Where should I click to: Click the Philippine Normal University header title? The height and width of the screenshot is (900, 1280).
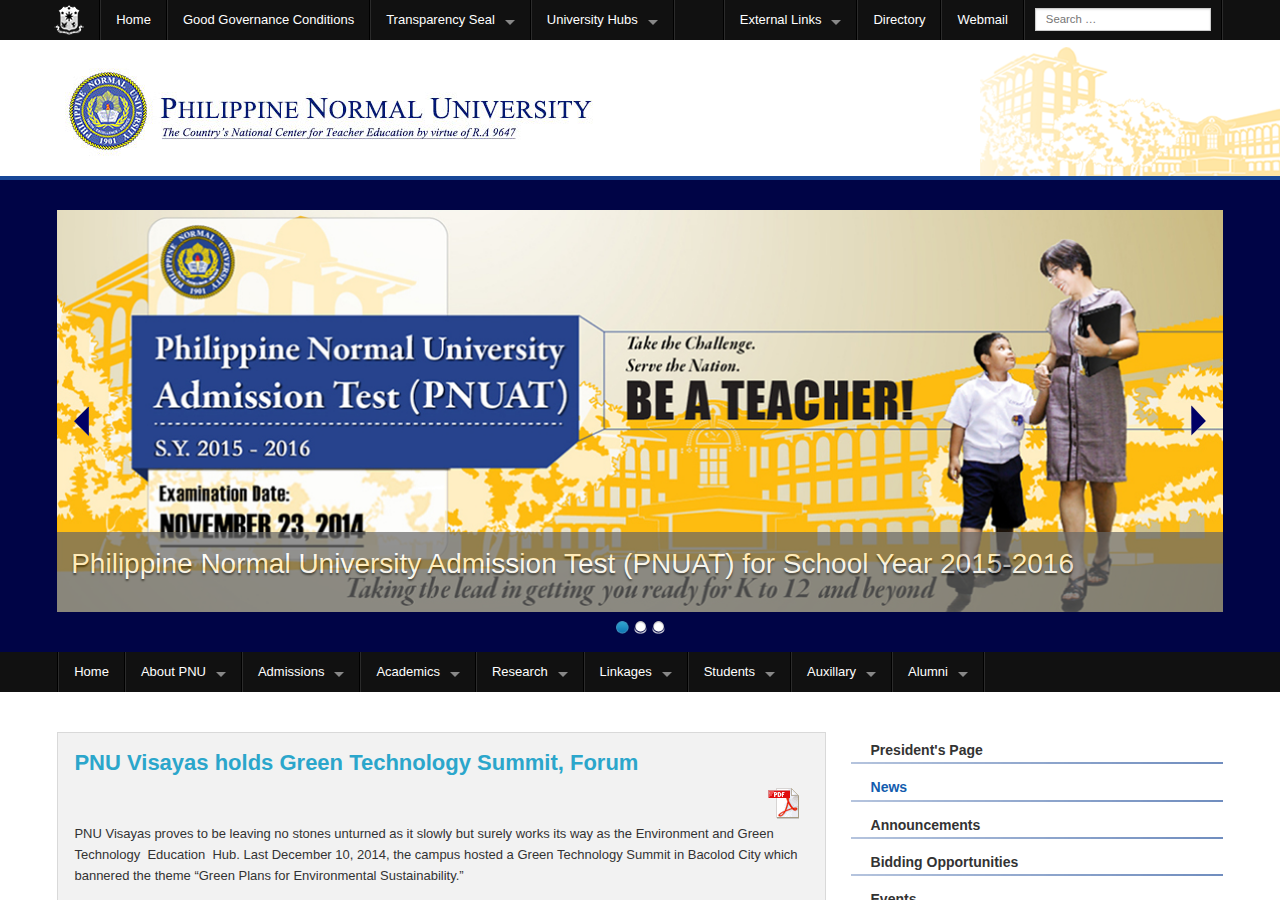click(376, 108)
